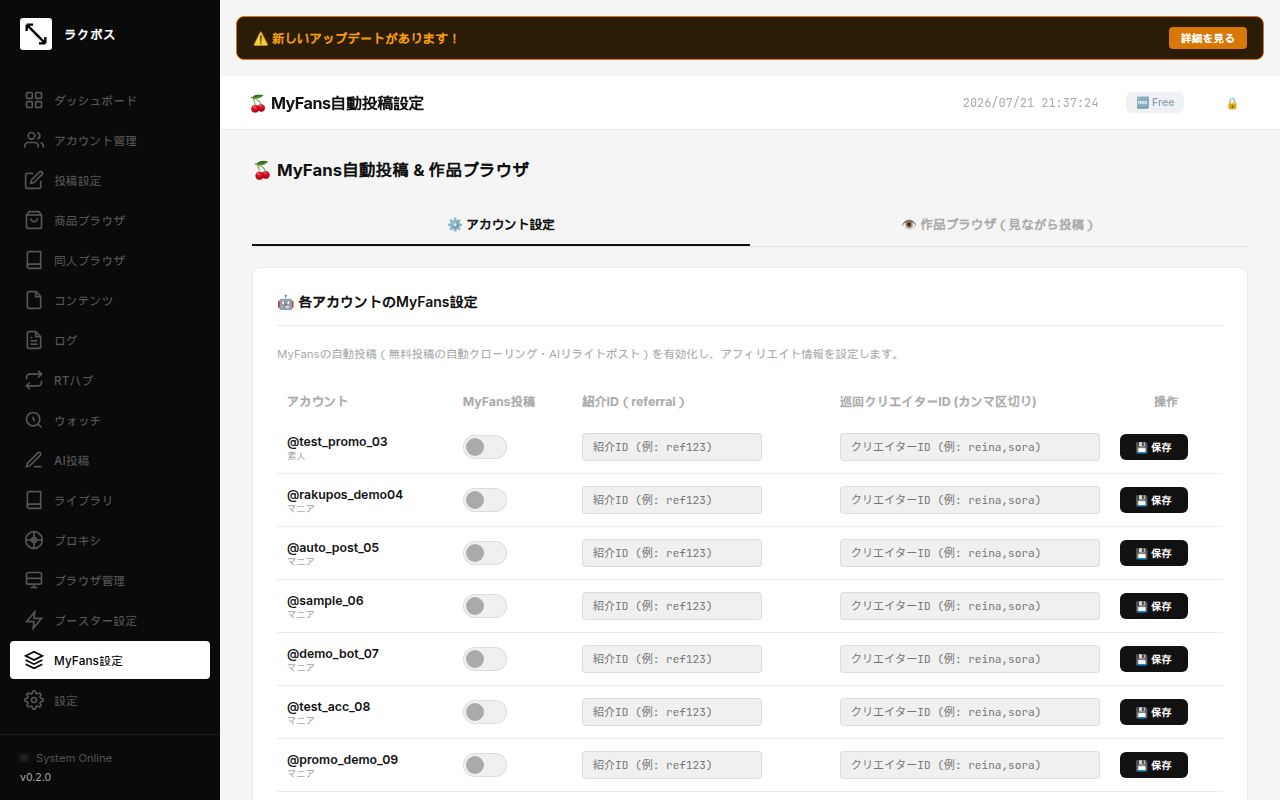This screenshot has width=1280, height=800.
Task: Open 商品ブラウザ in the sidebar
Action: 110,220
